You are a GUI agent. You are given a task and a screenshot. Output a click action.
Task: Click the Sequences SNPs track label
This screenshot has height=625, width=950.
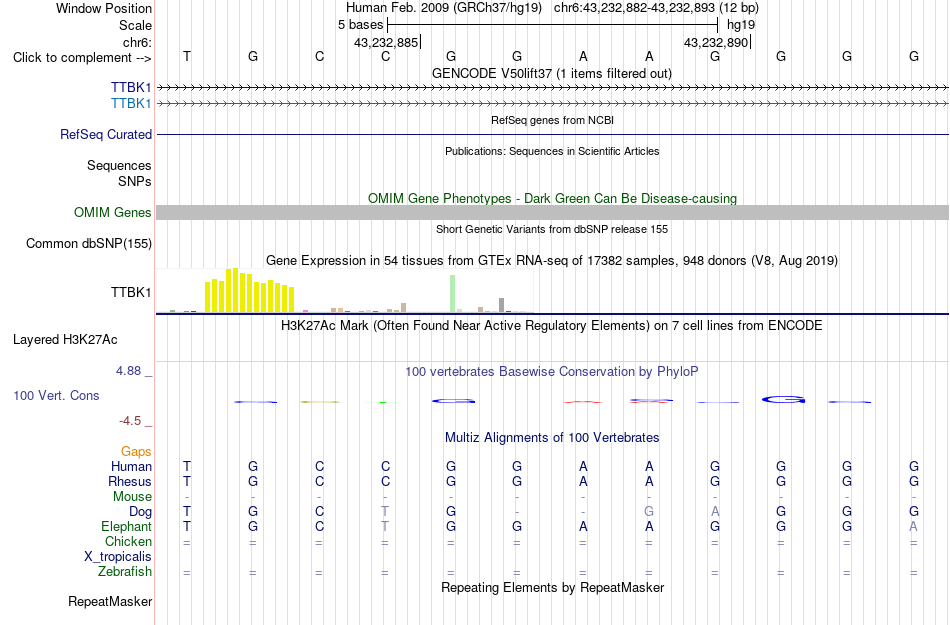119,173
